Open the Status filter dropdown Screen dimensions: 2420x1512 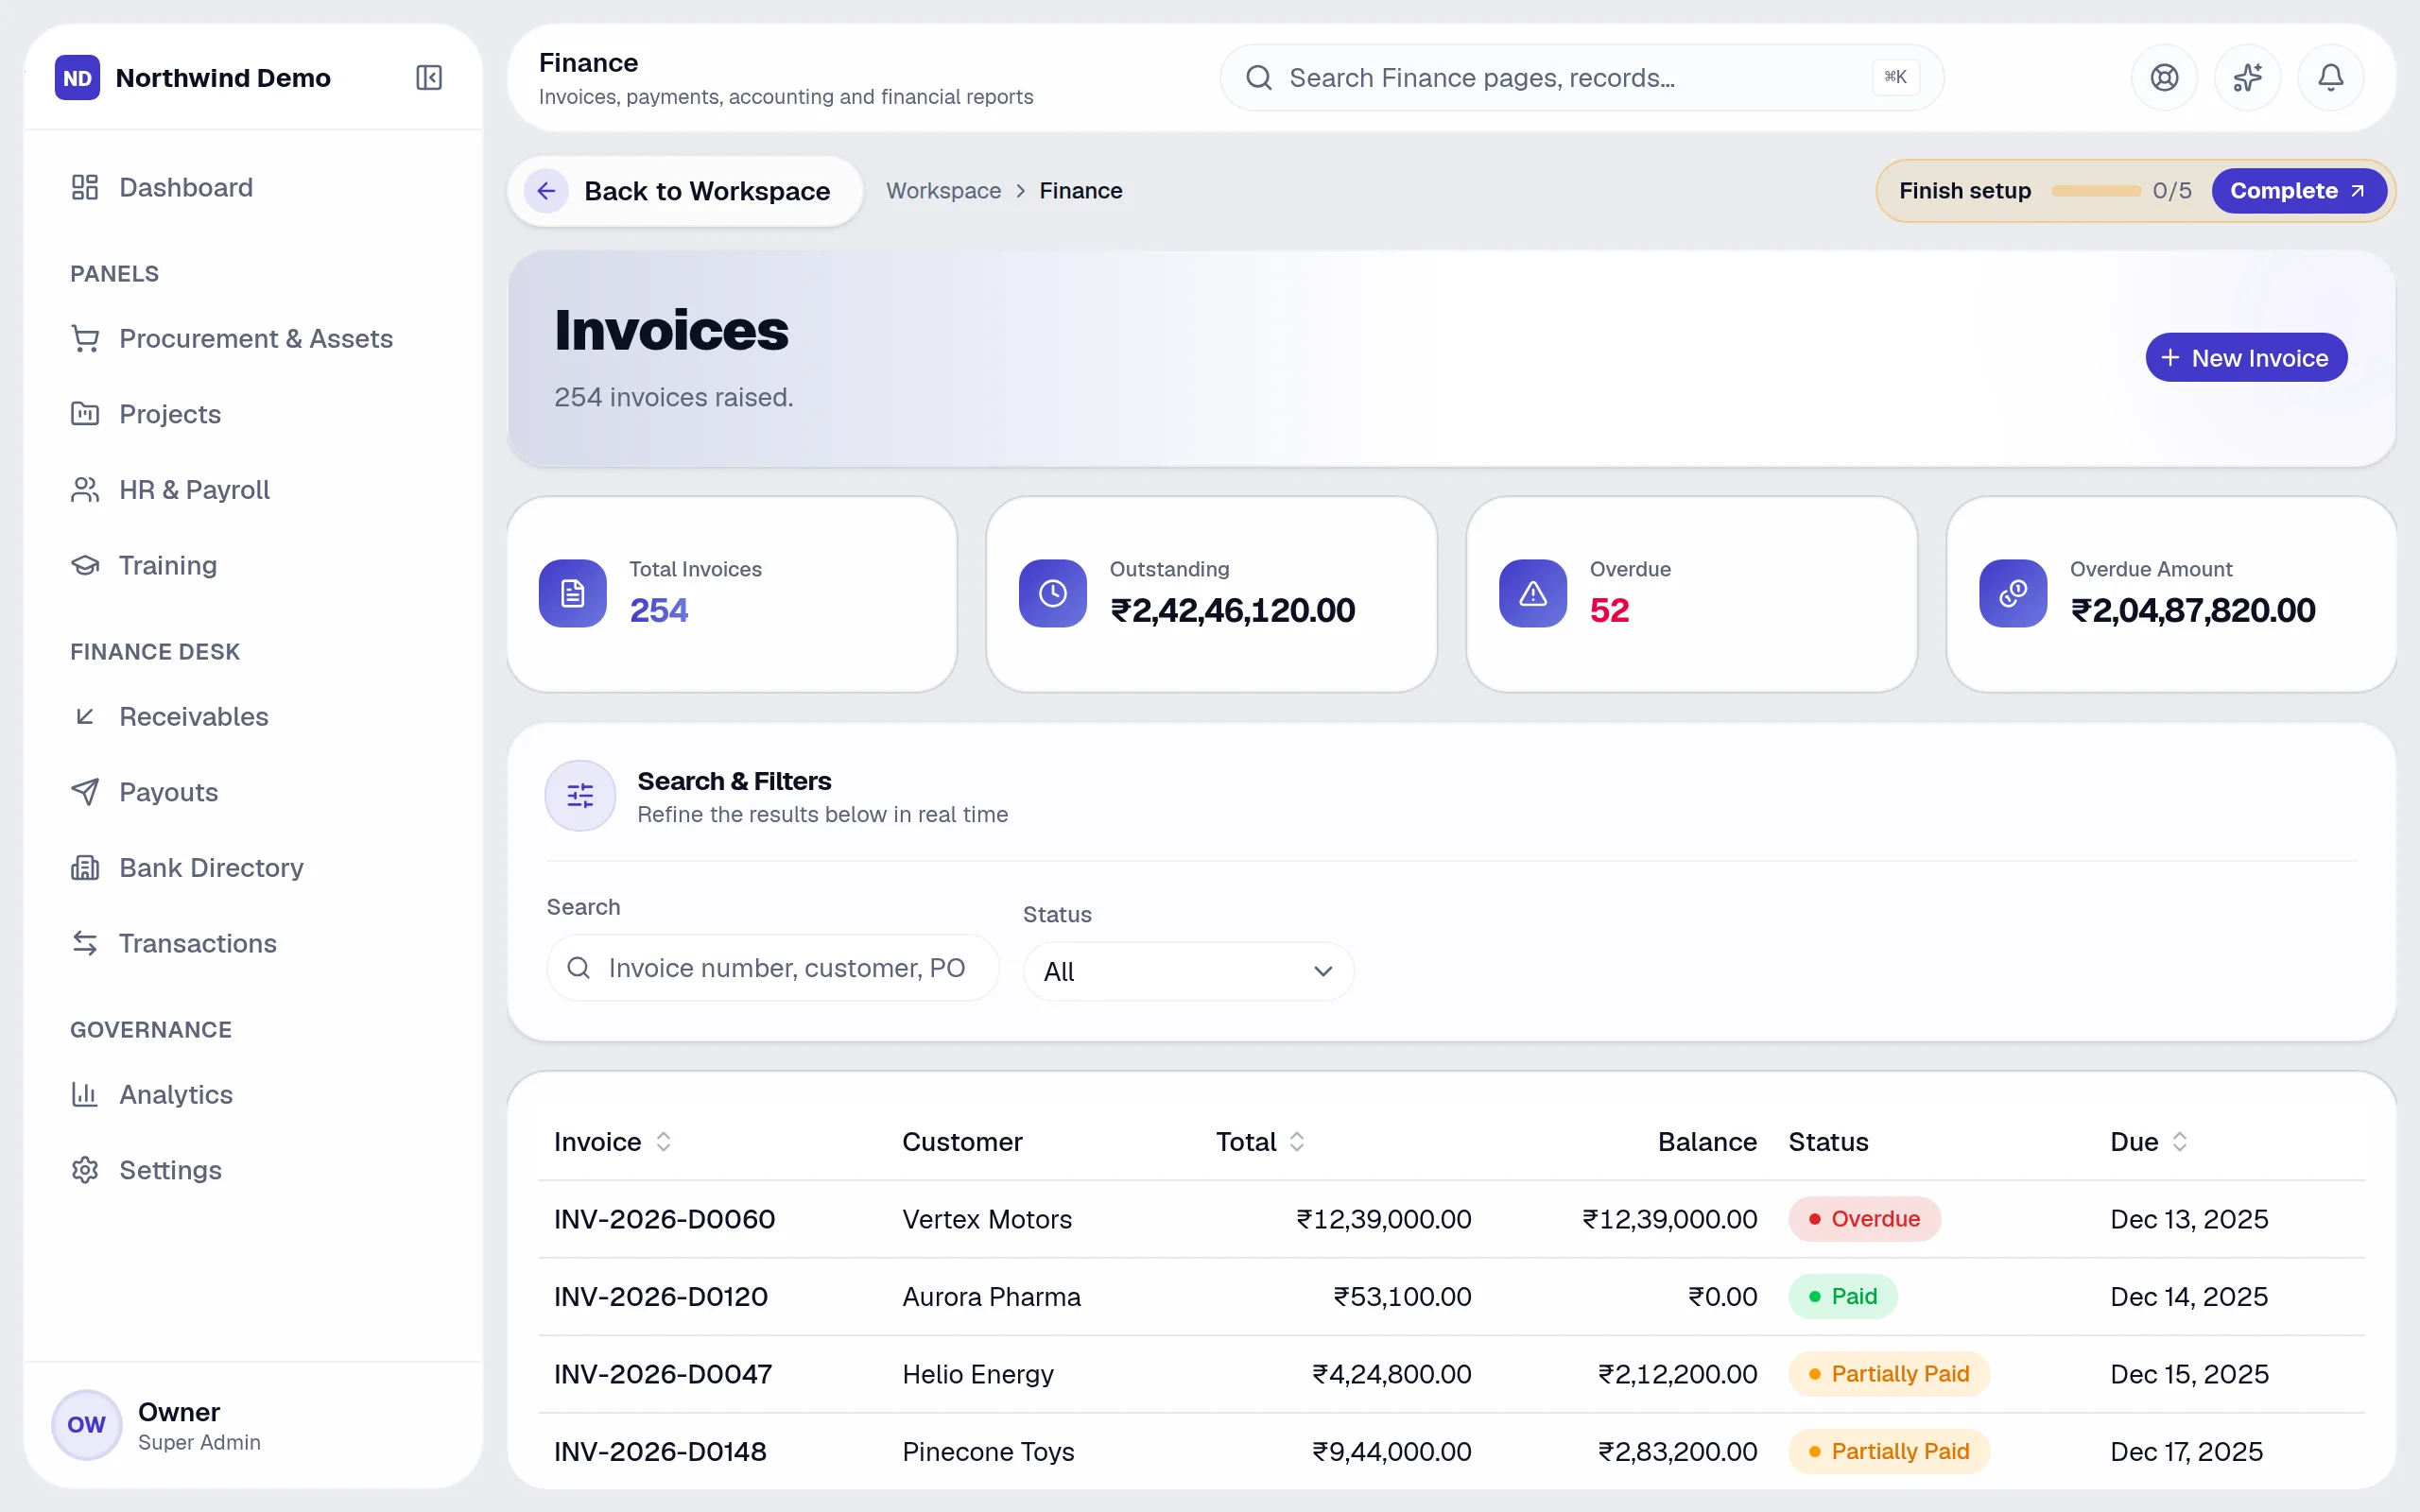pyautogui.click(x=1188, y=971)
